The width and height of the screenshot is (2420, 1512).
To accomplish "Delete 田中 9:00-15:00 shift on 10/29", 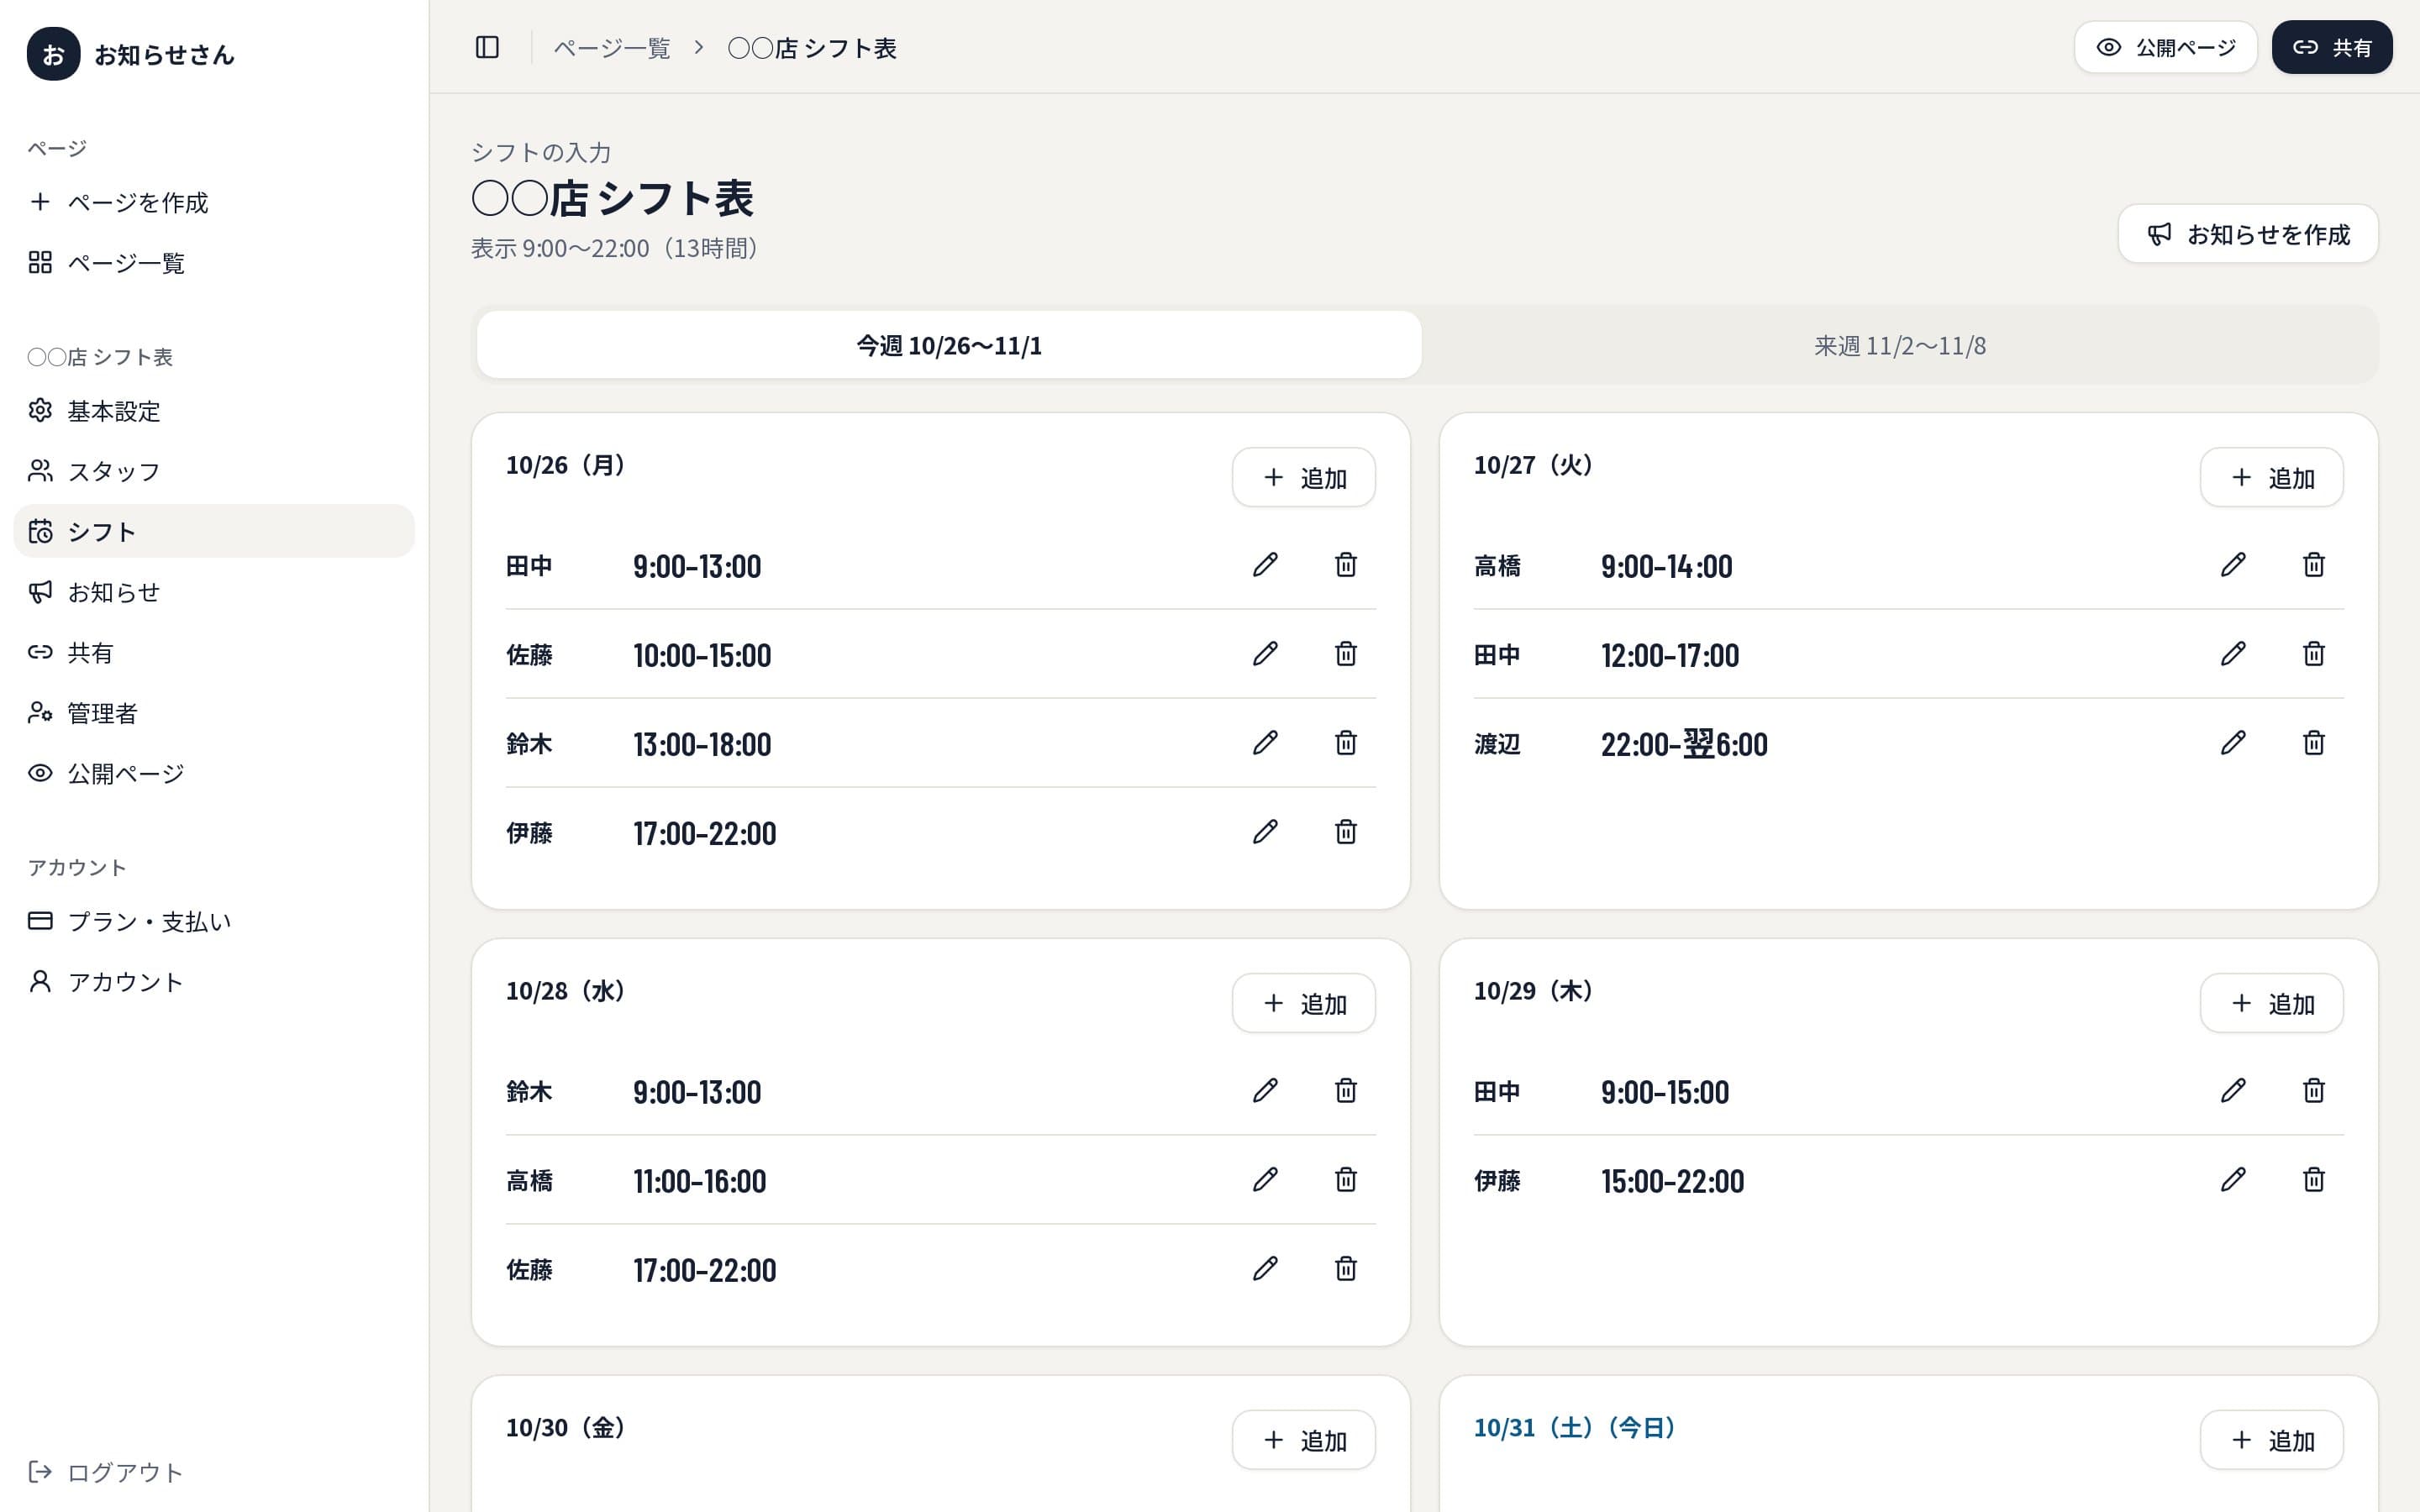I will coord(2314,1091).
